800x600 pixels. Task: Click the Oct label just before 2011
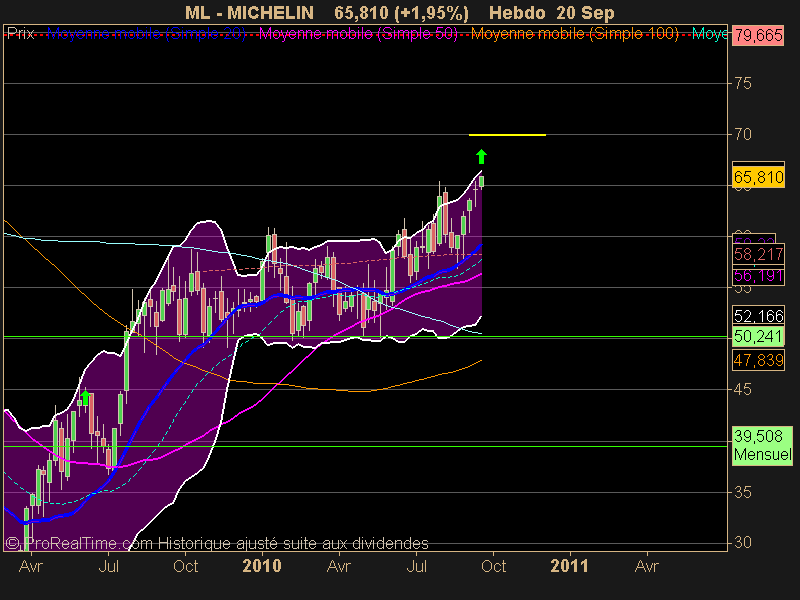[493, 566]
